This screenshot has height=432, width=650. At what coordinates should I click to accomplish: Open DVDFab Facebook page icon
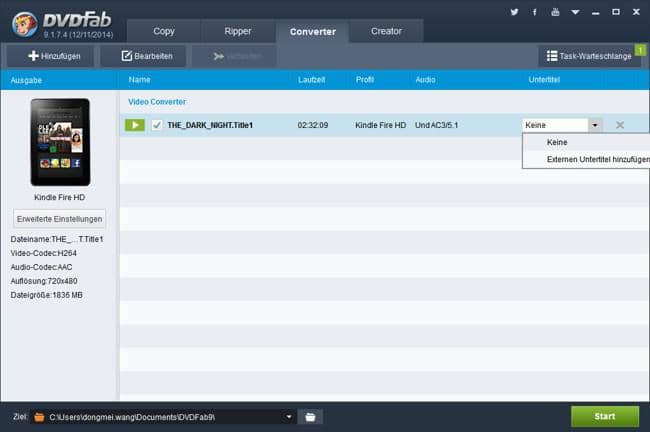tap(535, 12)
